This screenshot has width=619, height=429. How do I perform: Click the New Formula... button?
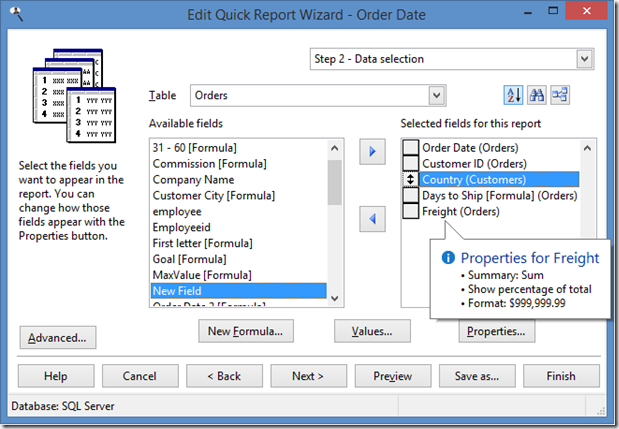[246, 331]
